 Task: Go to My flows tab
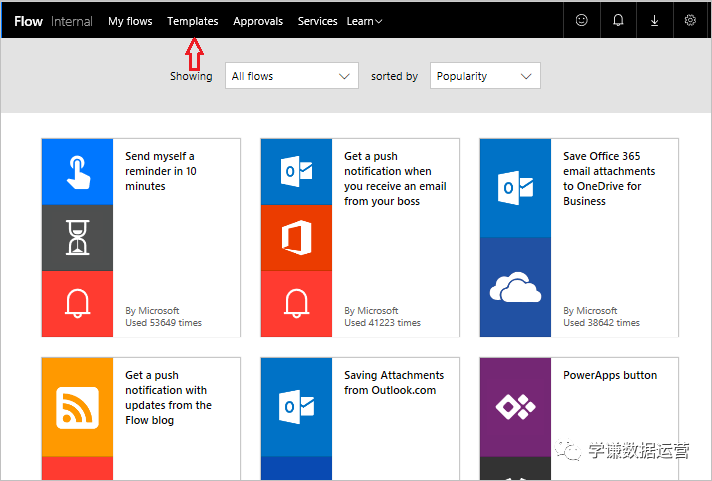pos(130,21)
